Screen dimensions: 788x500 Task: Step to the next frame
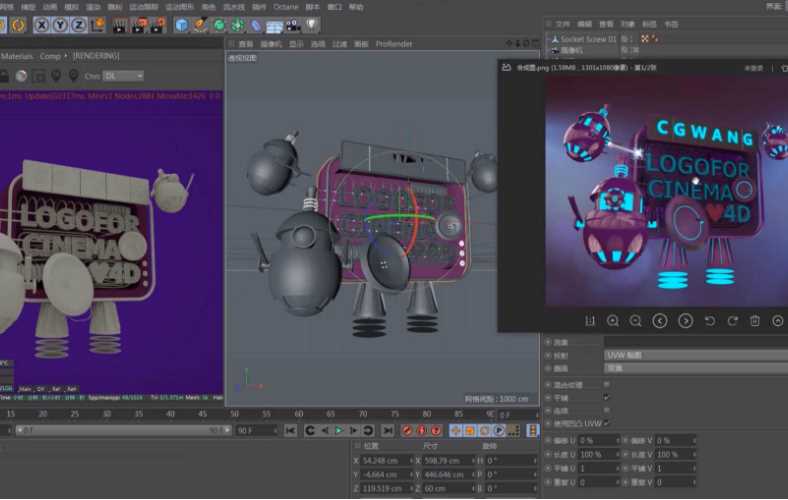(x=353, y=430)
